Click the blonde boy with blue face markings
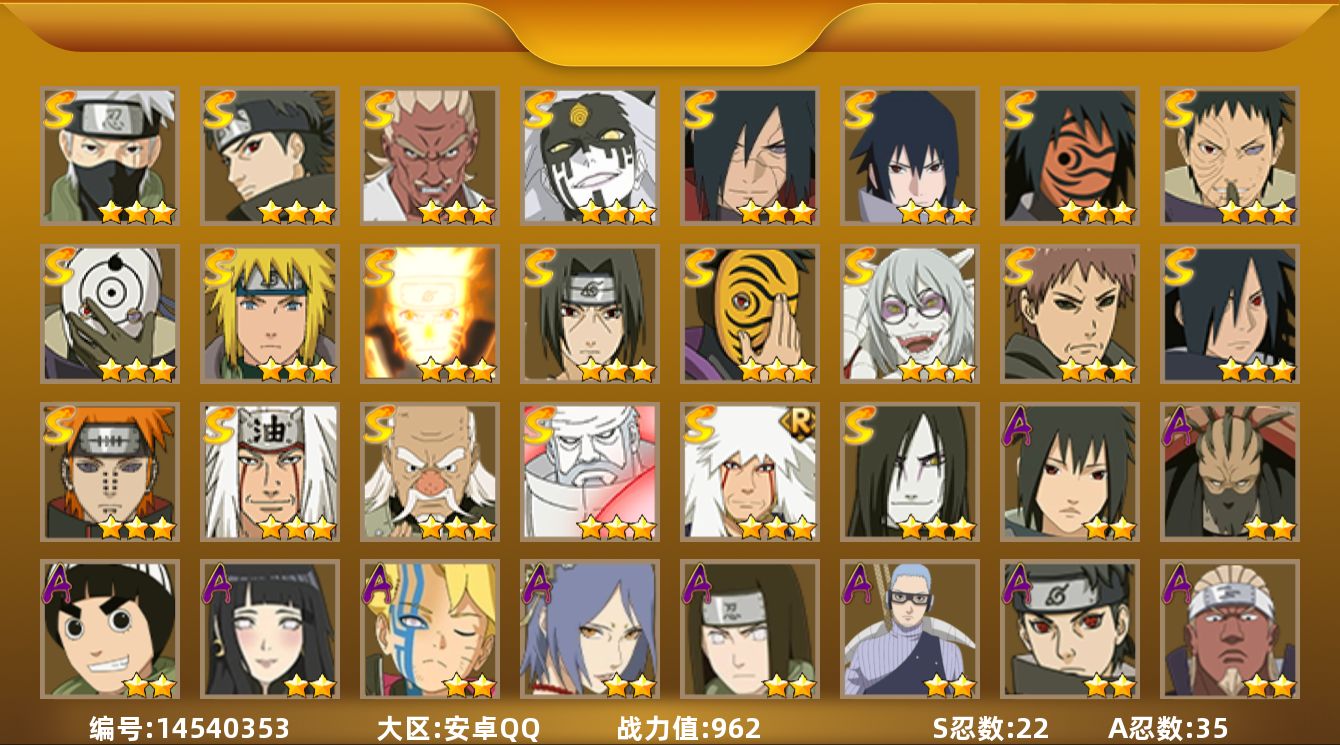The width and height of the screenshot is (1340, 745). [430, 629]
